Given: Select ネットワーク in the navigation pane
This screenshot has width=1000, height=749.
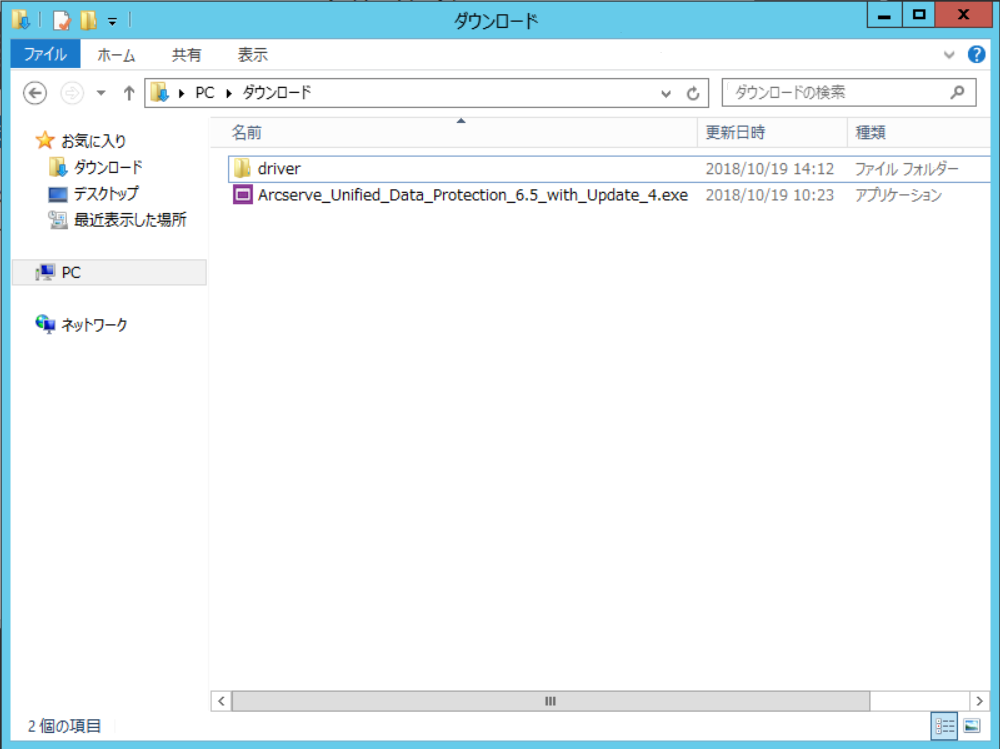Looking at the screenshot, I should pyautogui.click(x=94, y=325).
